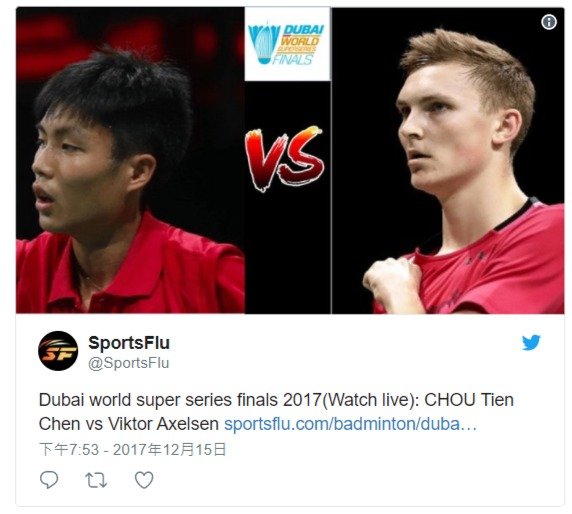Click the '(Watch live)' text in the tweet
572x514 pixels.
369,400
